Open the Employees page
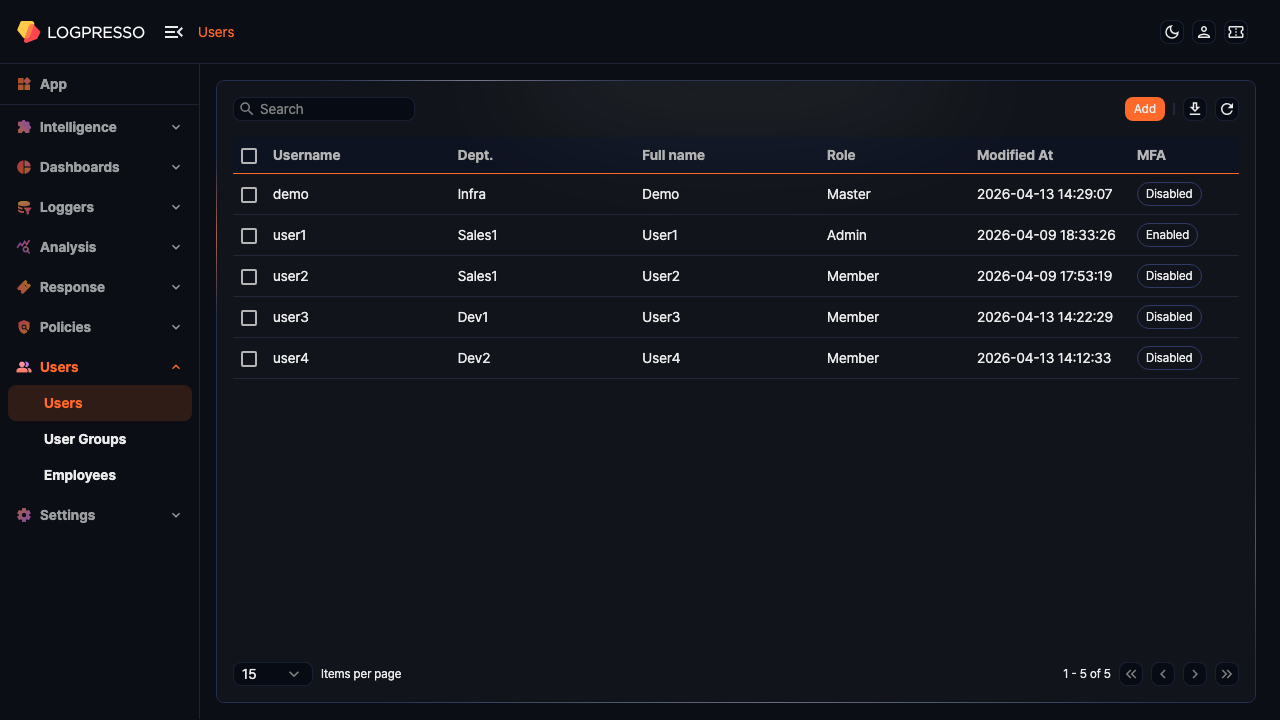 click(80, 475)
